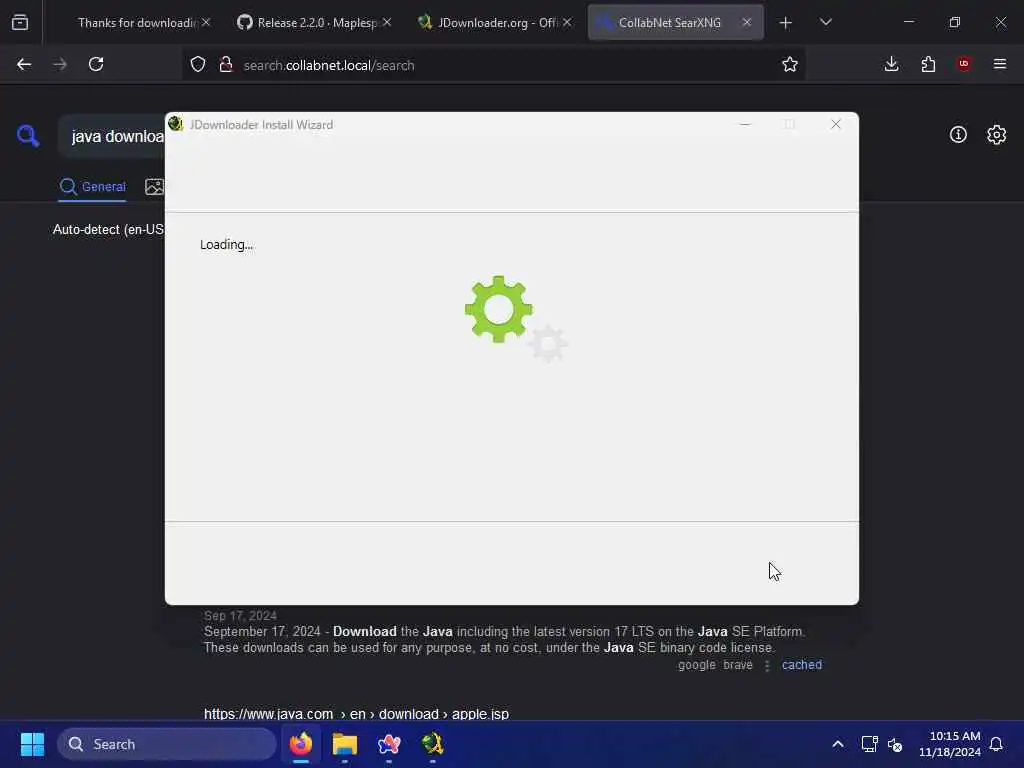Image resolution: width=1024 pixels, height=768 pixels.
Task: Click the SearXNG magnifier search icon
Action: tap(28, 136)
